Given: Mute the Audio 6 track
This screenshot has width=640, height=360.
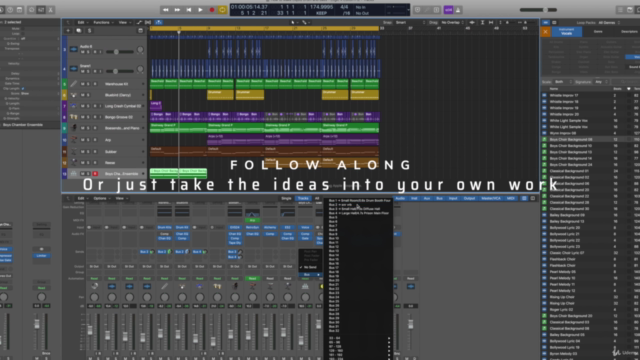Looking at the screenshot, I should pyautogui.click(x=82, y=52).
